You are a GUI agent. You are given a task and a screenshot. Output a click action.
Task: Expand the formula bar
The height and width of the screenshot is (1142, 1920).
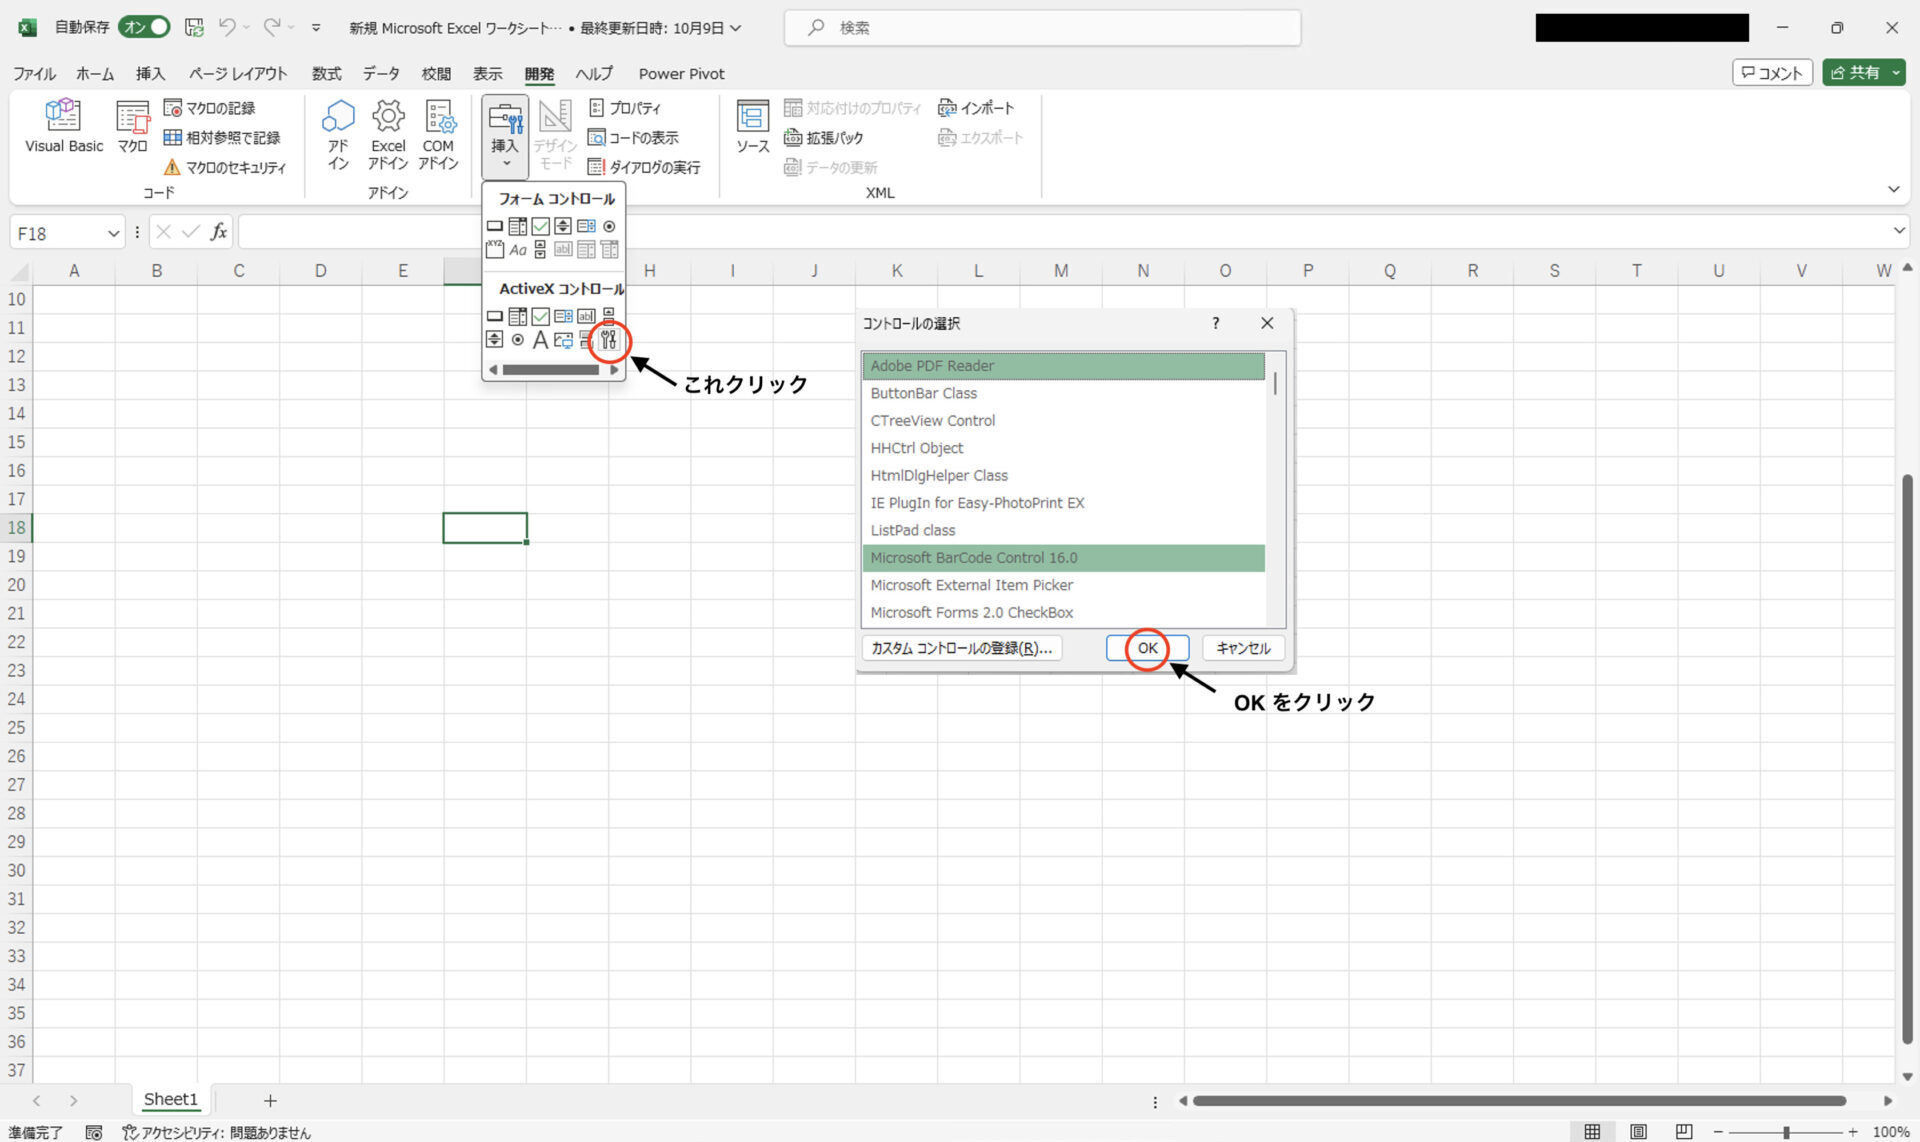click(1899, 232)
